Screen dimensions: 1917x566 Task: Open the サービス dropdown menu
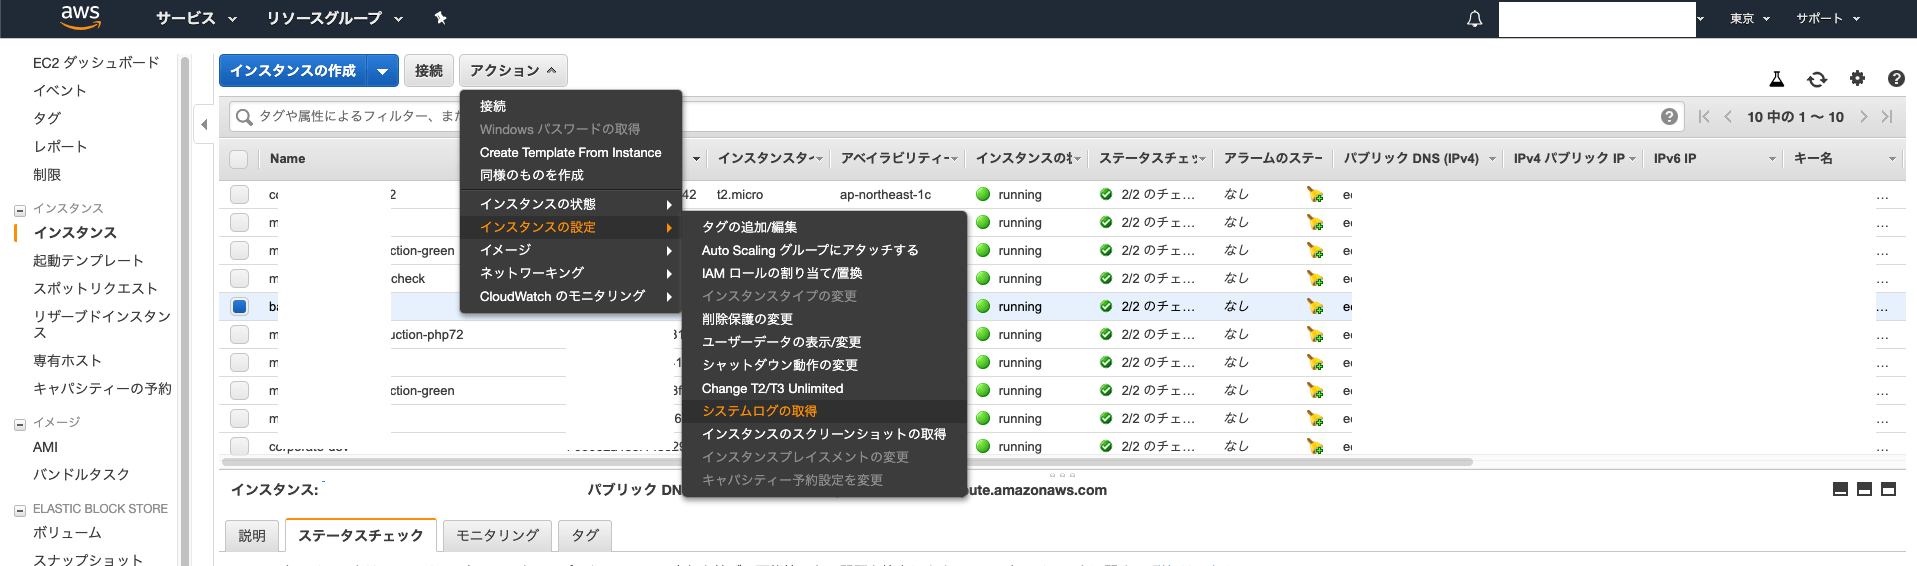pos(196,18)
